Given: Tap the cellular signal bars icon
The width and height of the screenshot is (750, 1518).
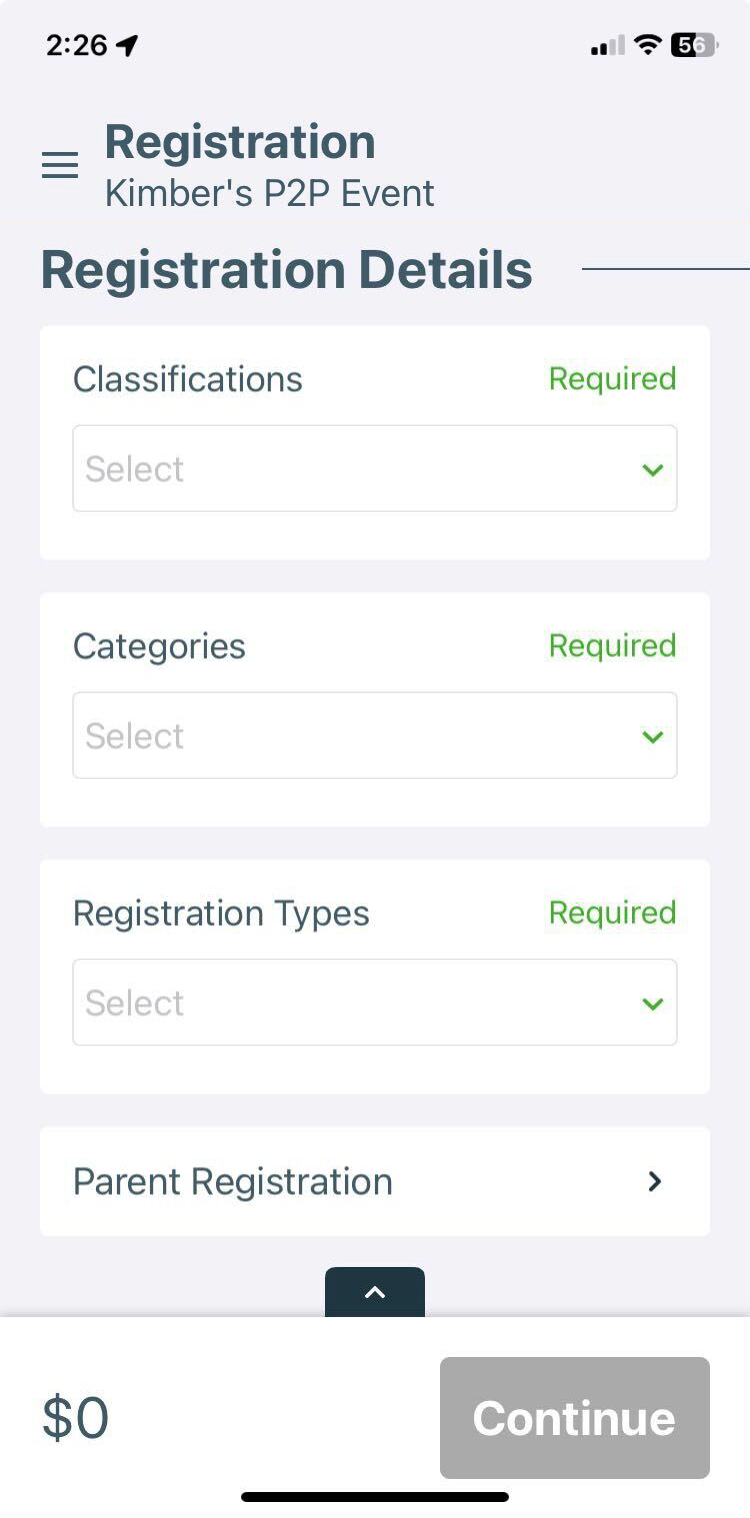Looking at the screenshot, I should pos(607,46).
